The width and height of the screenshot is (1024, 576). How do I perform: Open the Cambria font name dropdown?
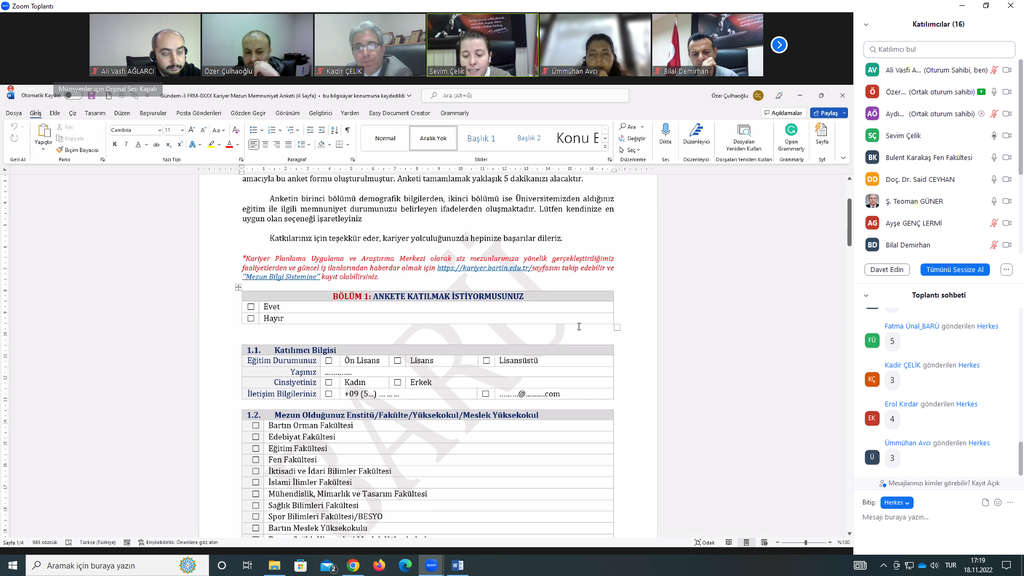click(158, 130)
